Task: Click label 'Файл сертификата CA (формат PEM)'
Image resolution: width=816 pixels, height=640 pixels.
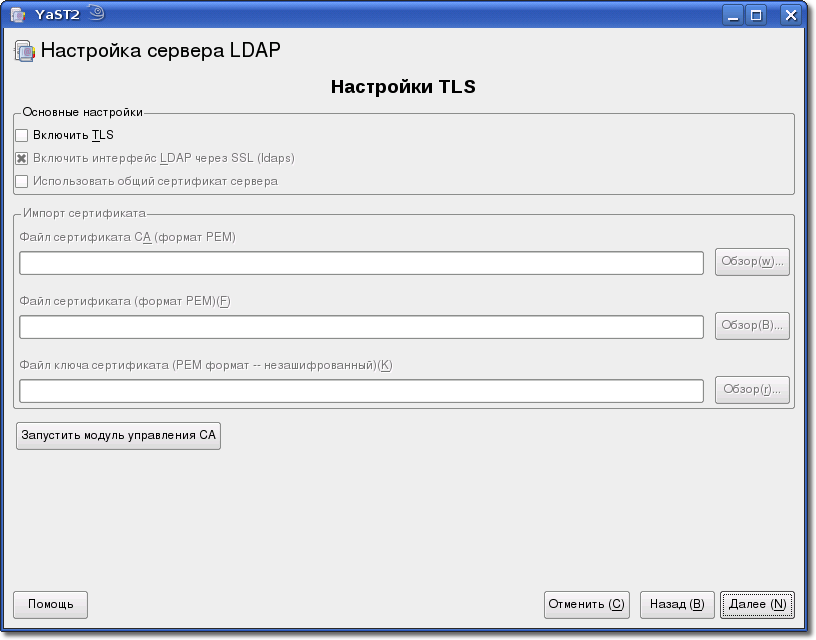Action: (128, 237)
